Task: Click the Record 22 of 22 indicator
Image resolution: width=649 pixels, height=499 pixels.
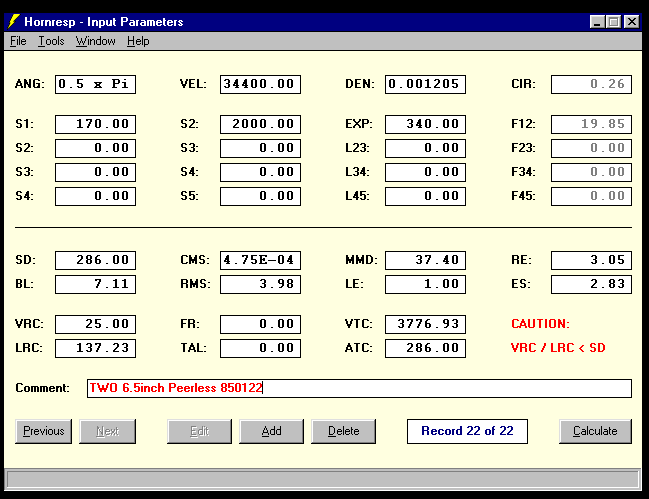Action: [467, 431]
